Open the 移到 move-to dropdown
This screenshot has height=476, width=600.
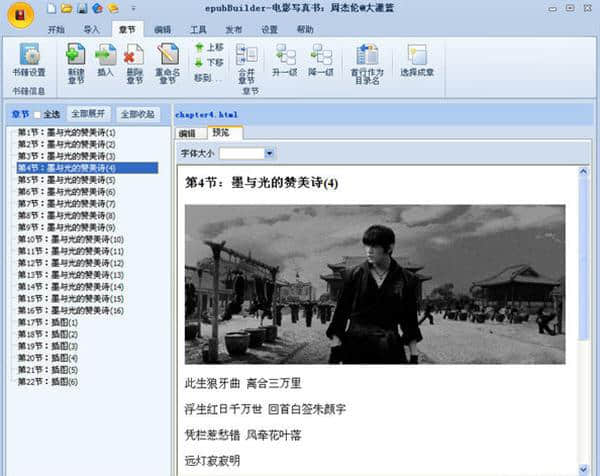click(x=210, y=77)
